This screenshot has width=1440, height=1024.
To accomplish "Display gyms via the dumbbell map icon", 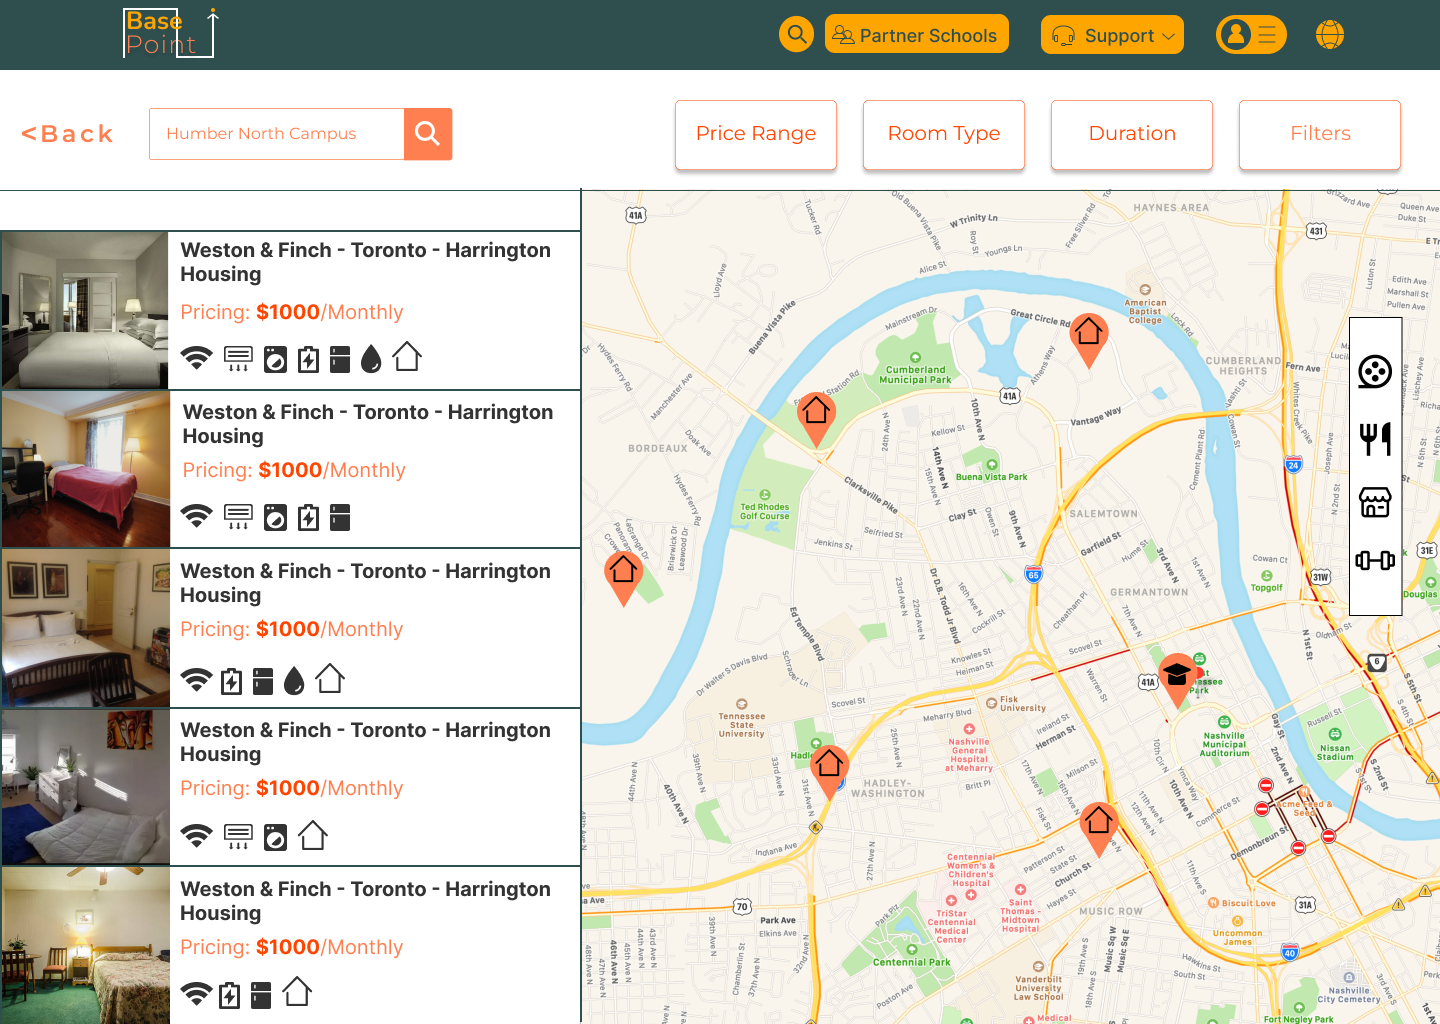I will 1375,560.
